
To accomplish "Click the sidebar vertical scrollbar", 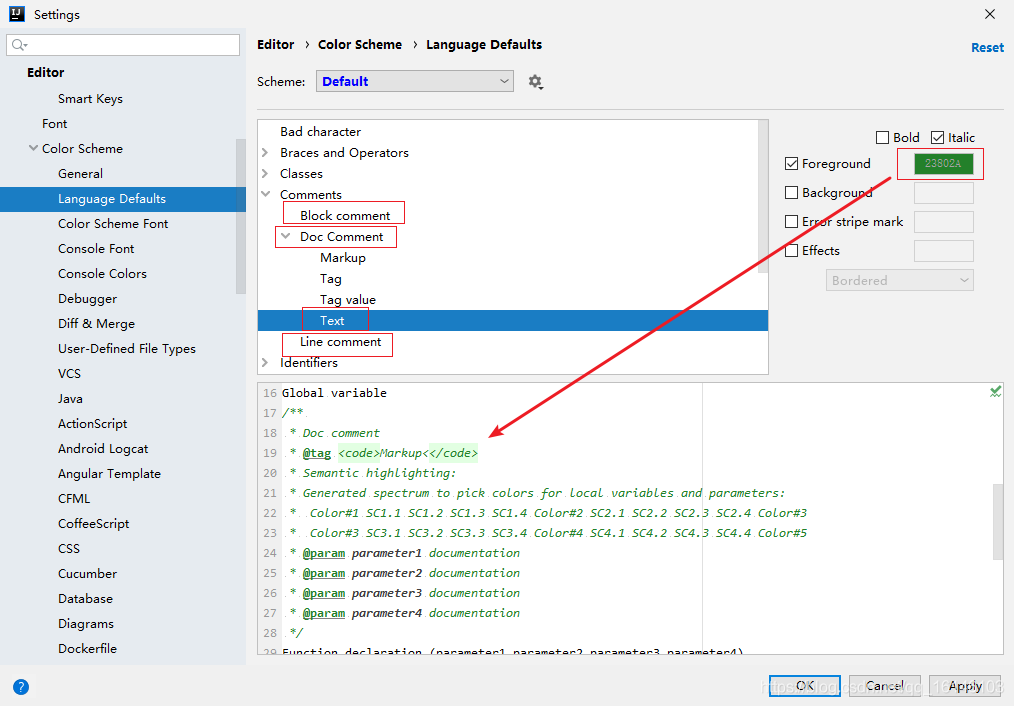I will [241, 217].
